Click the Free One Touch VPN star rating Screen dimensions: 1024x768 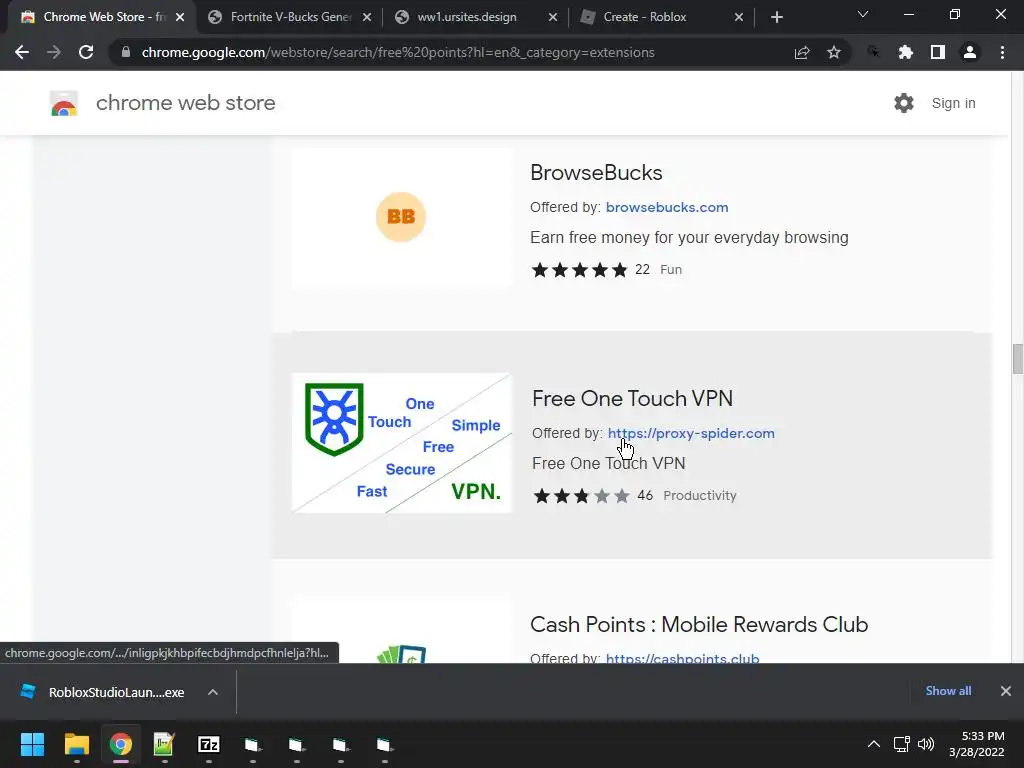(x=581, y=496)
